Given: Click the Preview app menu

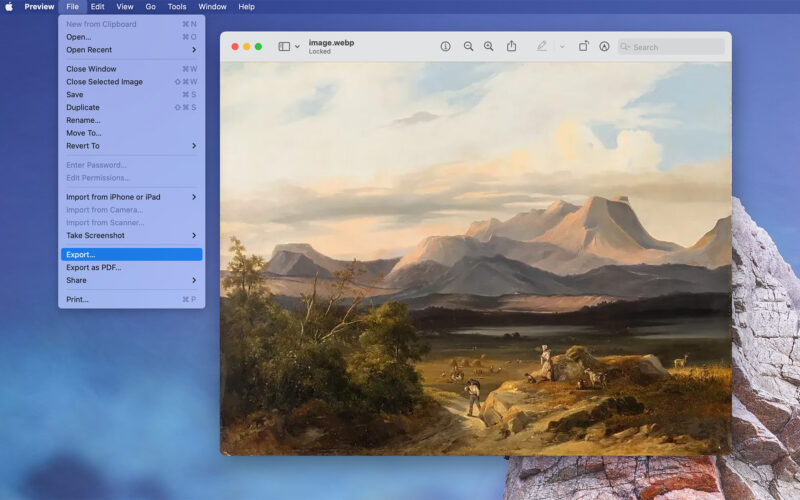Looking at the screenshot, I should coord(39,7).
